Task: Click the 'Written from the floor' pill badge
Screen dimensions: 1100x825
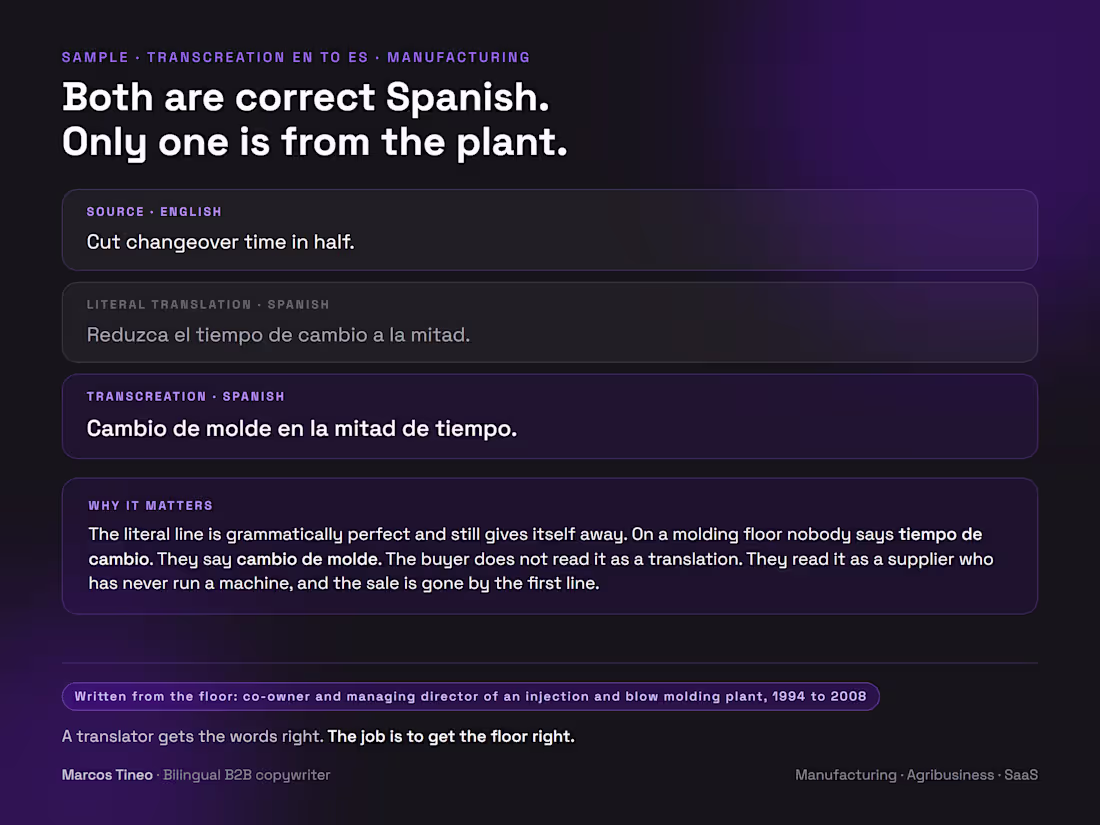Action: (470, 697)
